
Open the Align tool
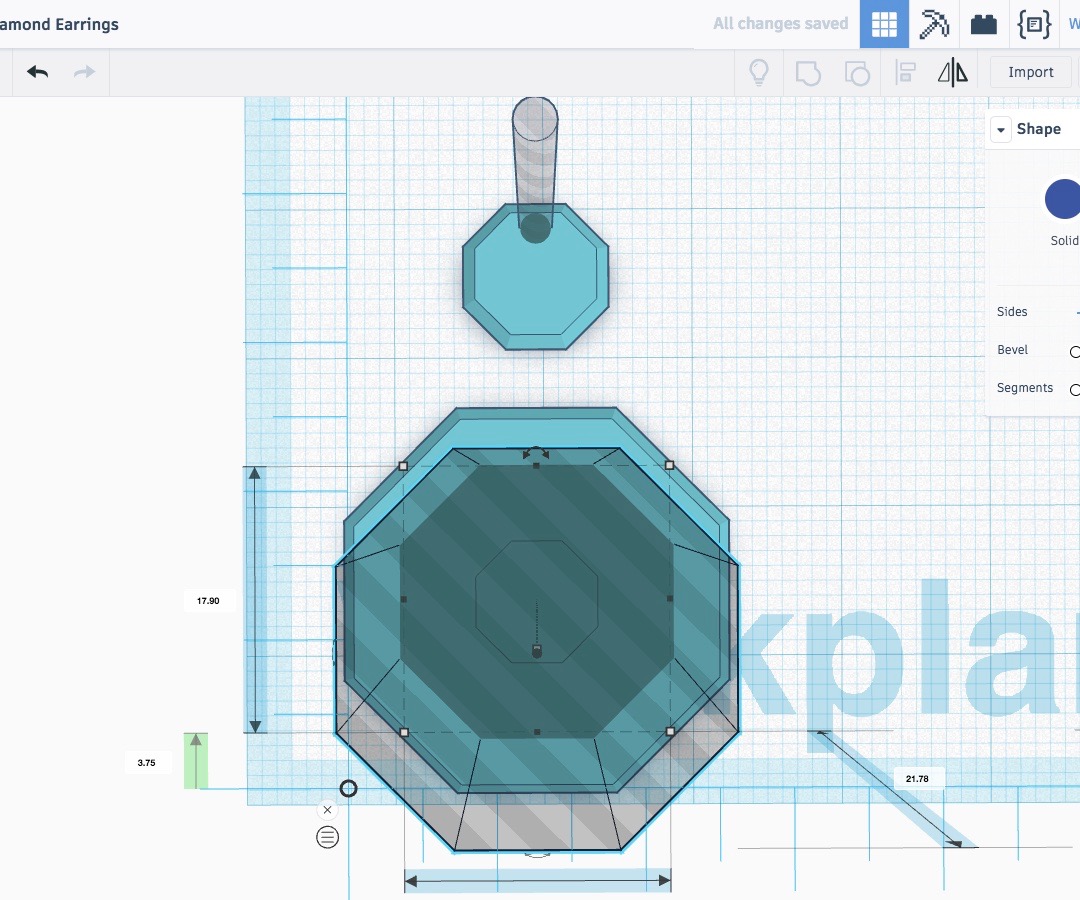tap(905, 71)
